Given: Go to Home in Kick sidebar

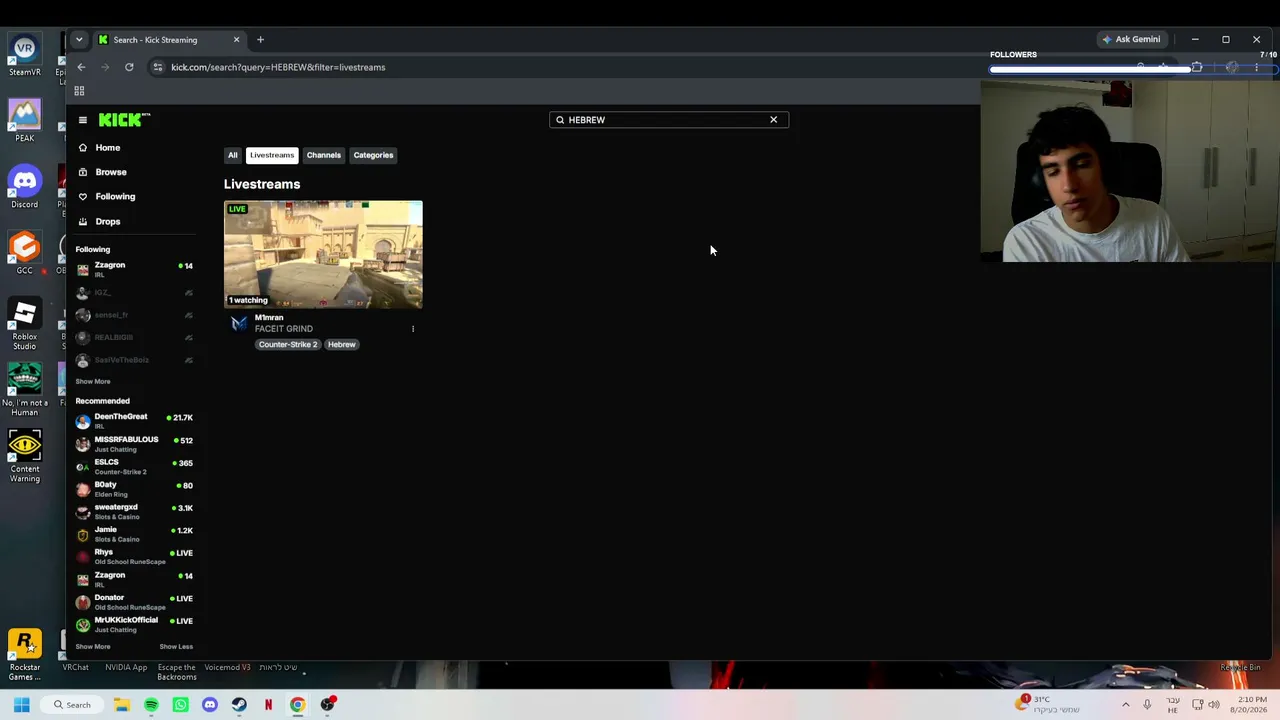Looking at the screenshot, I should click(108, 148).
